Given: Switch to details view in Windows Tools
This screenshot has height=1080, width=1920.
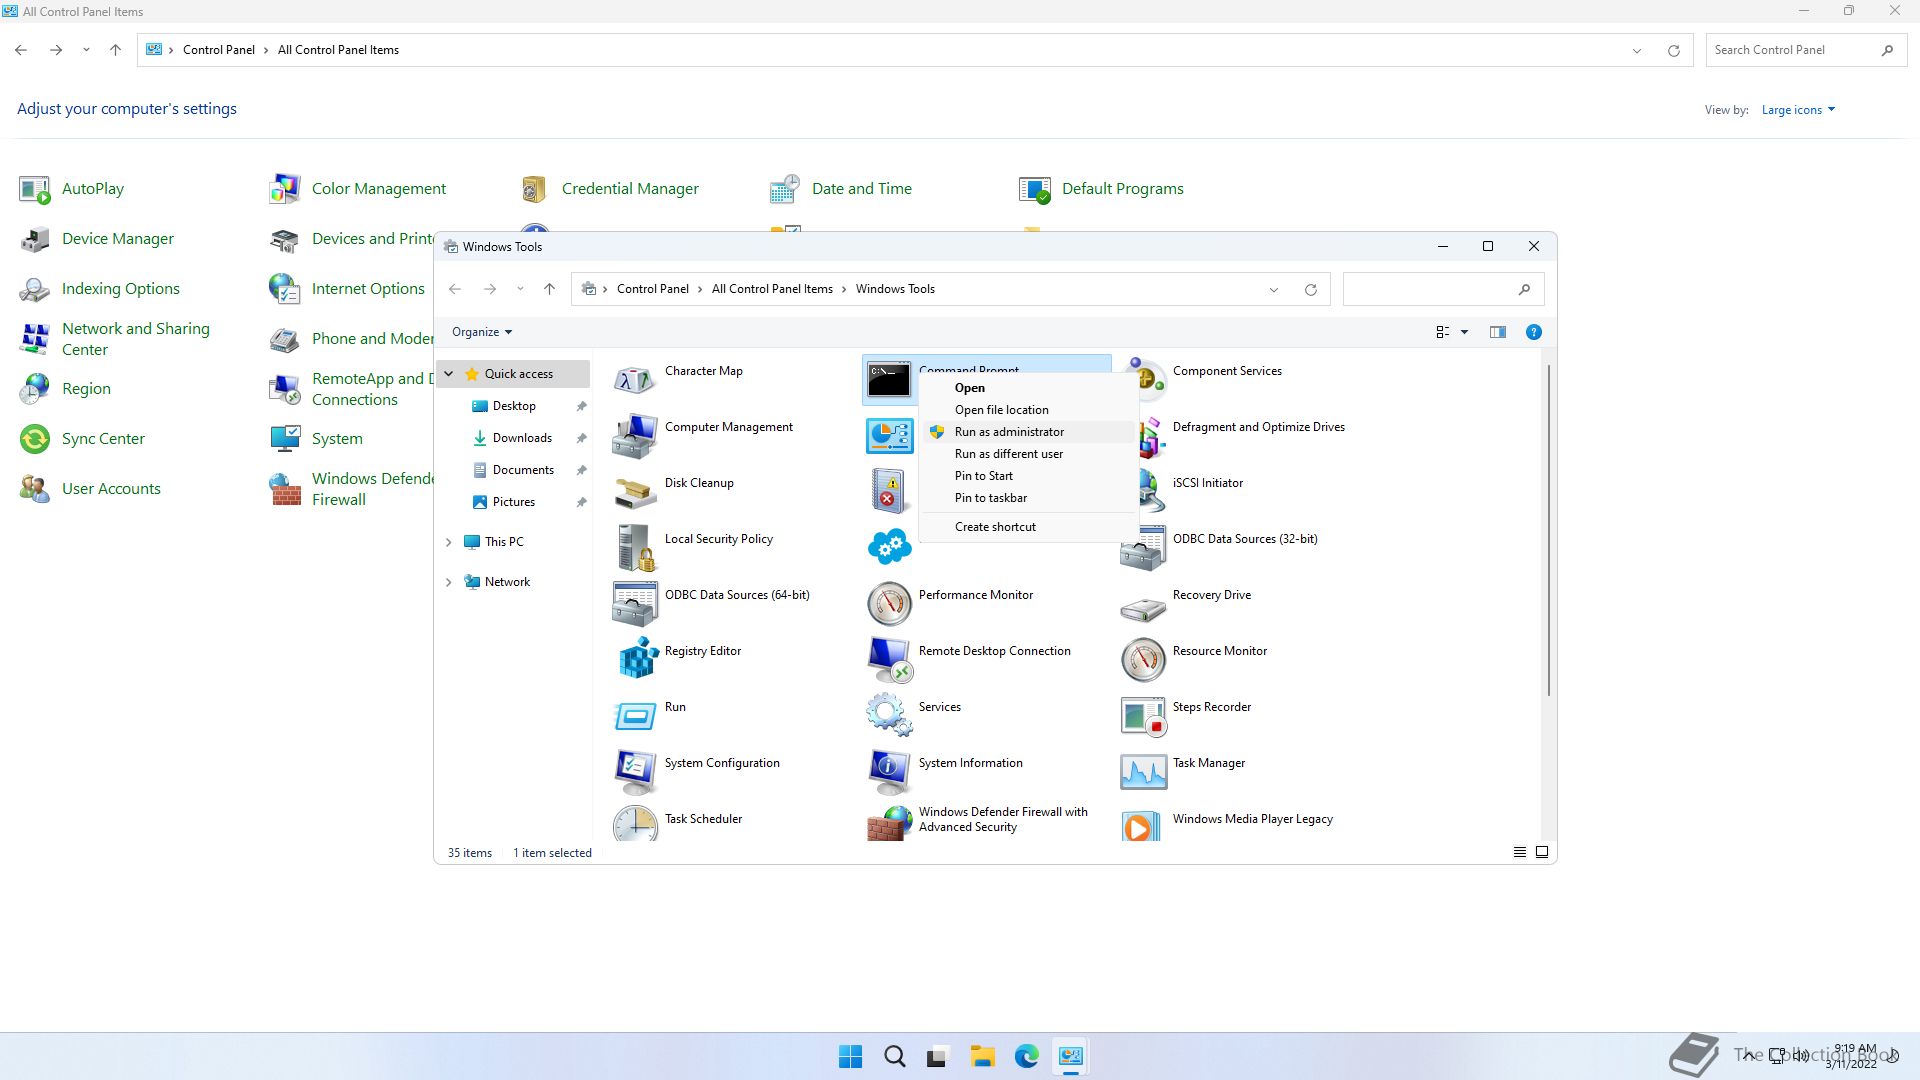Looking at the screenshot, I should pos(1519,852).
